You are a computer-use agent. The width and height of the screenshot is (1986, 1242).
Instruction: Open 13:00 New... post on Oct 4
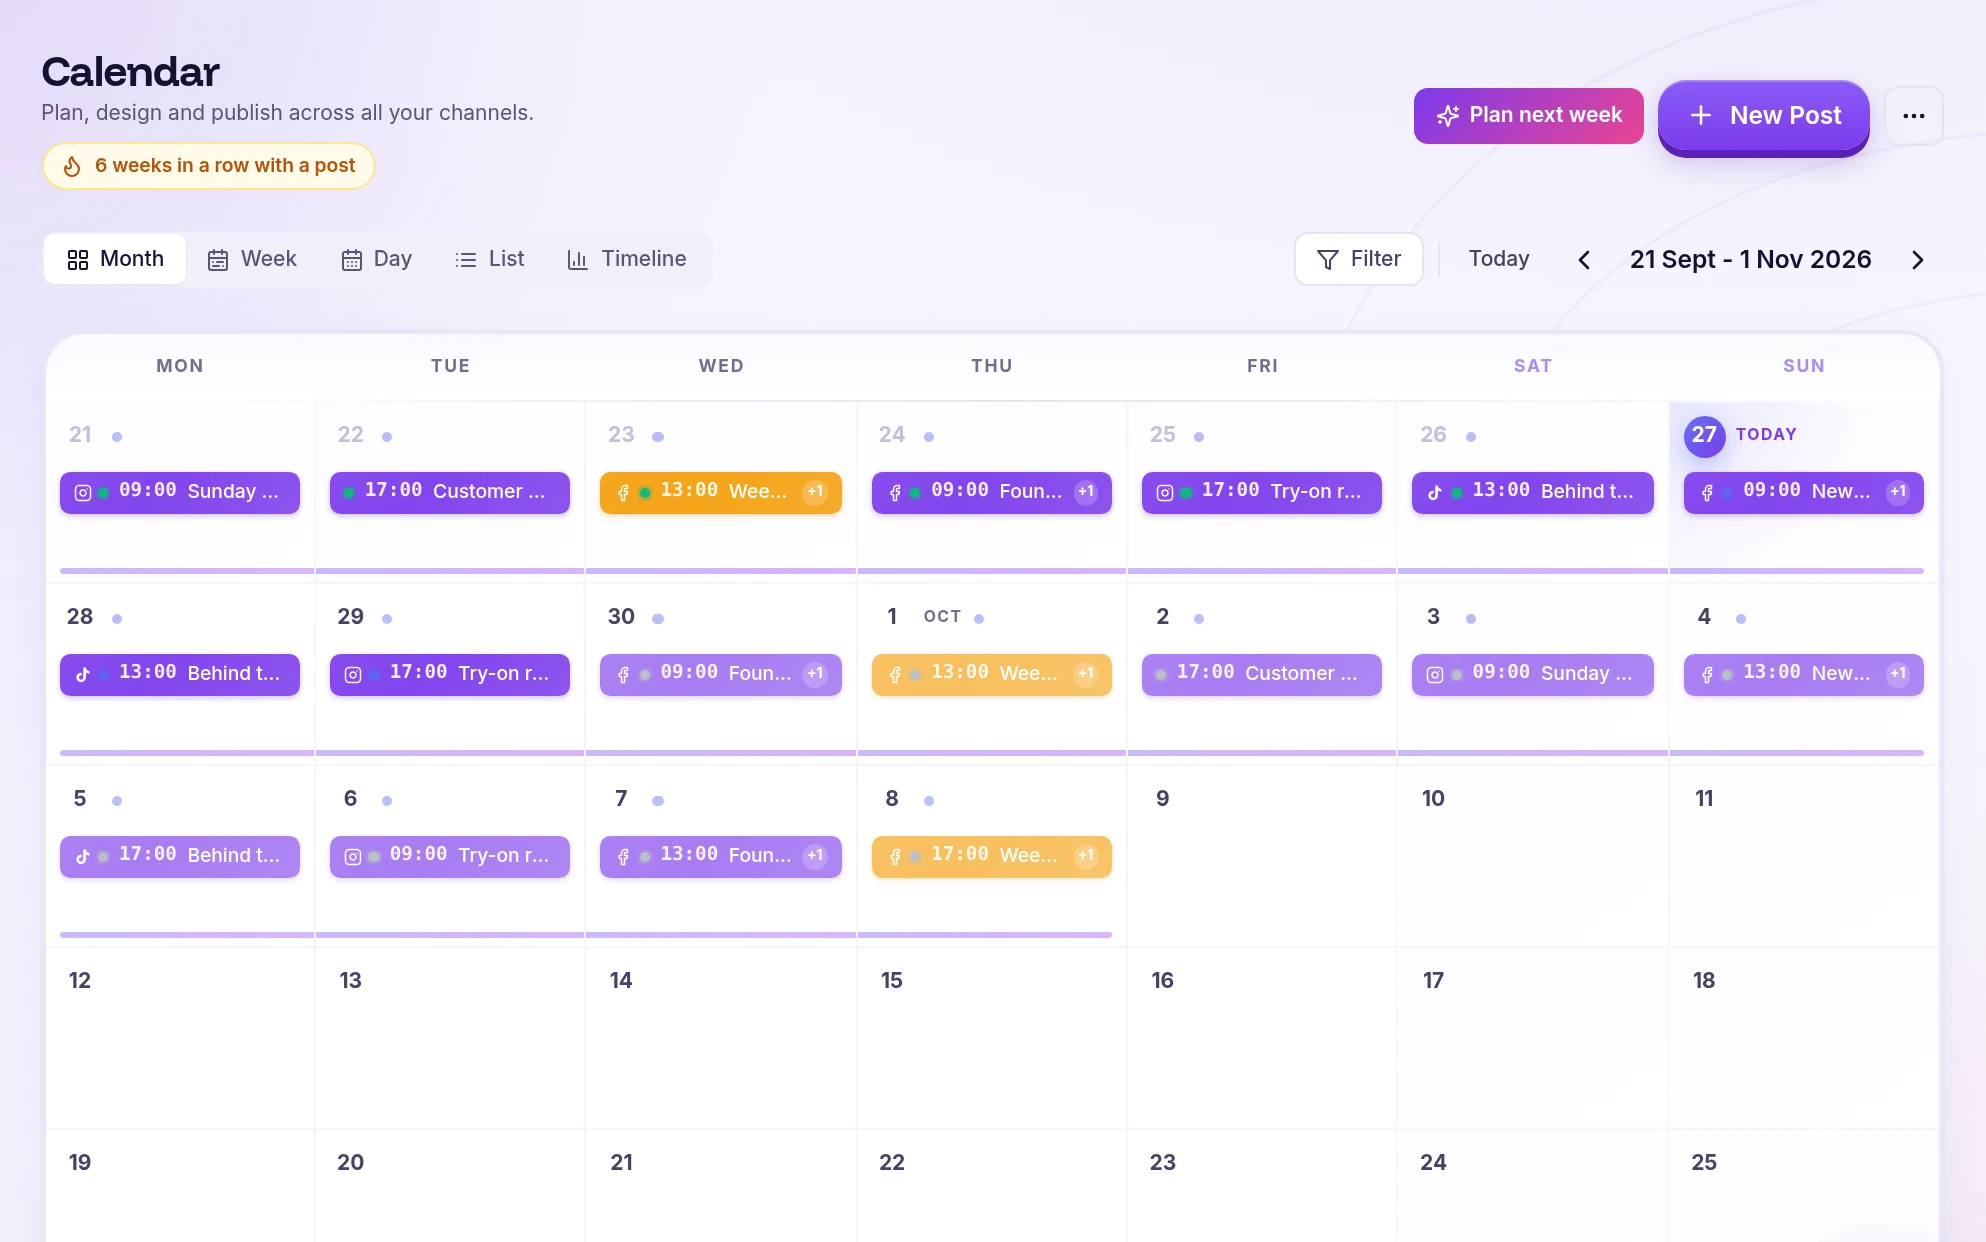1804,674
